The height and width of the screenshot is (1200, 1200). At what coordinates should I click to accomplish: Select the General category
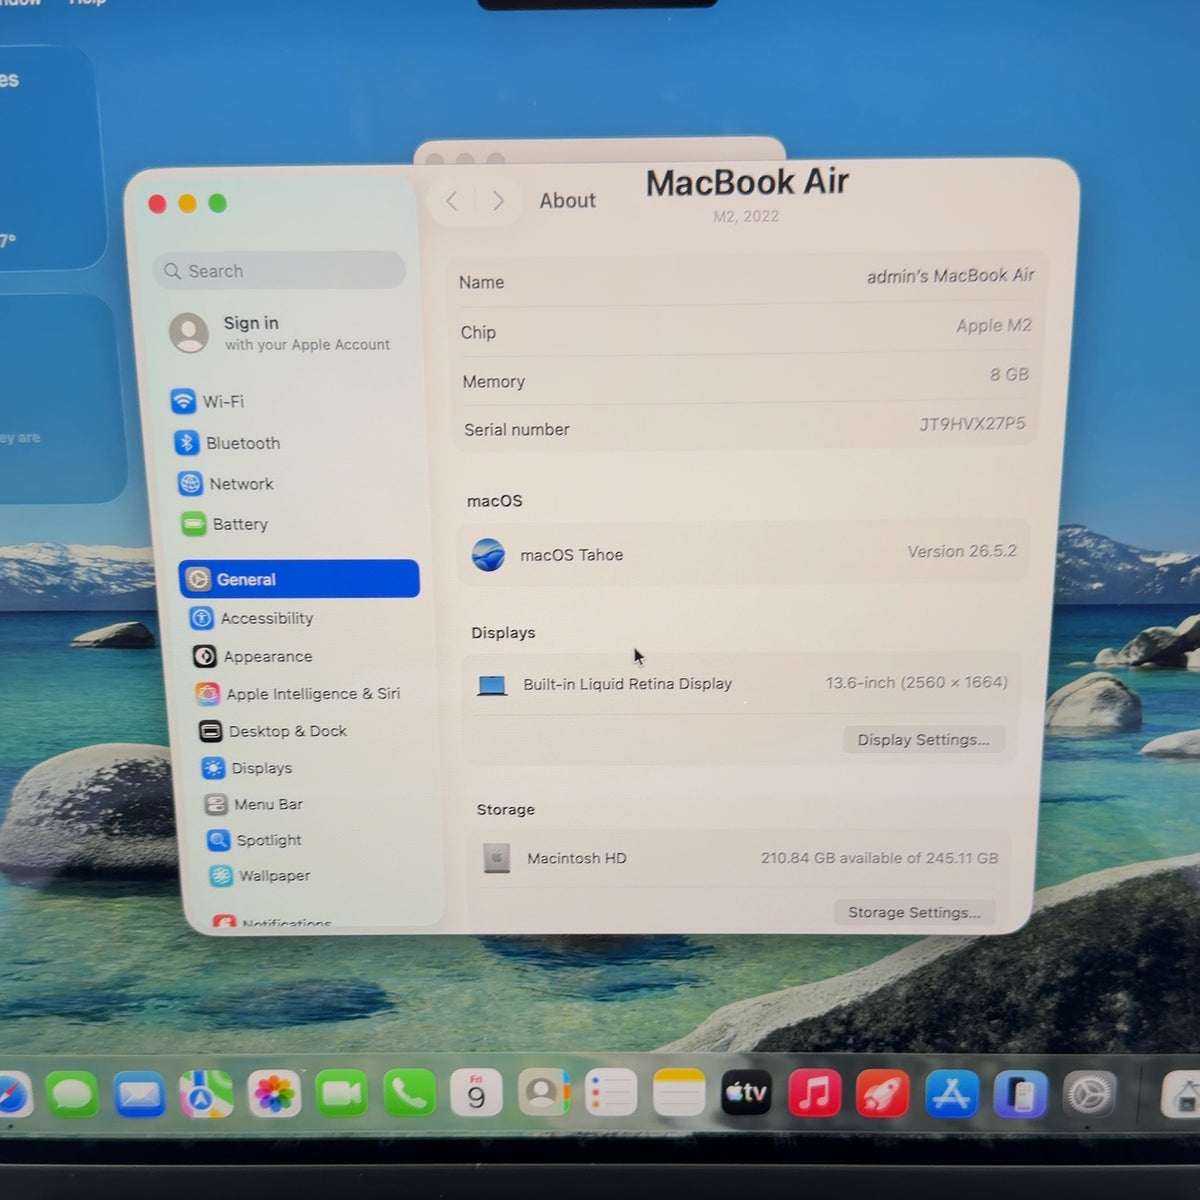[x=299, y=579]
